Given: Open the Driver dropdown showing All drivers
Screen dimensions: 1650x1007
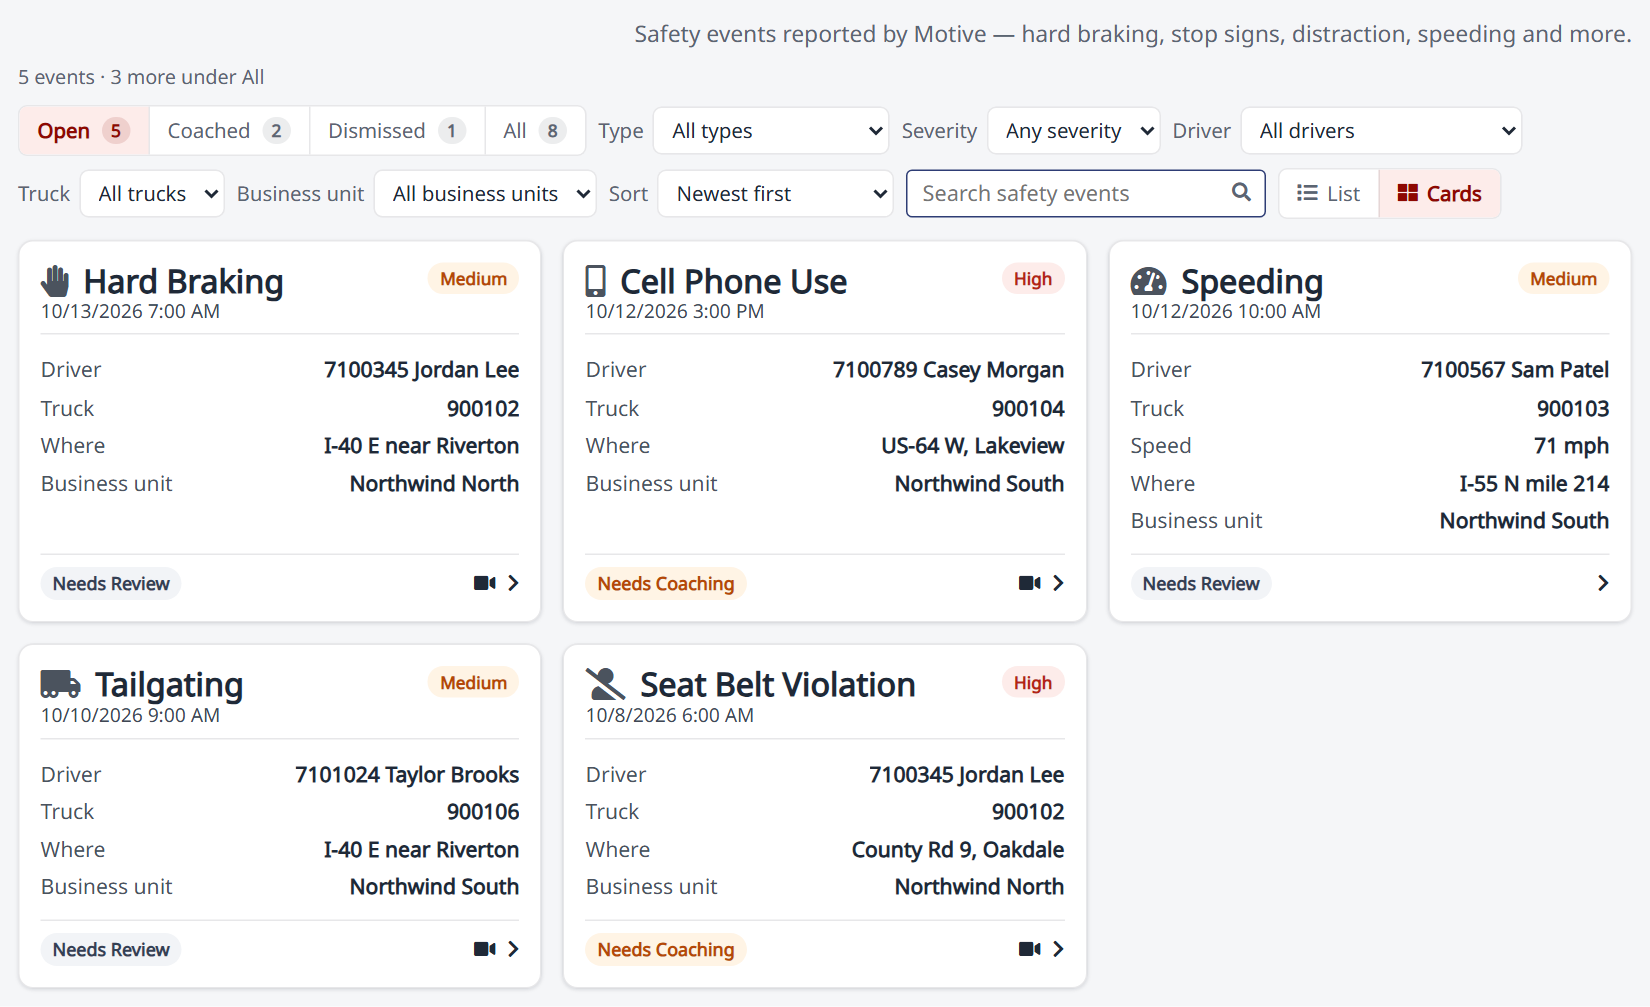Looking at the screenshot, I should point(1381,131).
